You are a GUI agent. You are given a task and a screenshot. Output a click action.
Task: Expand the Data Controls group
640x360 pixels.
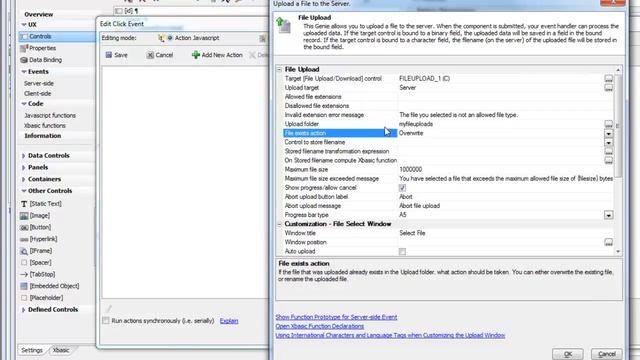point(23,156)
